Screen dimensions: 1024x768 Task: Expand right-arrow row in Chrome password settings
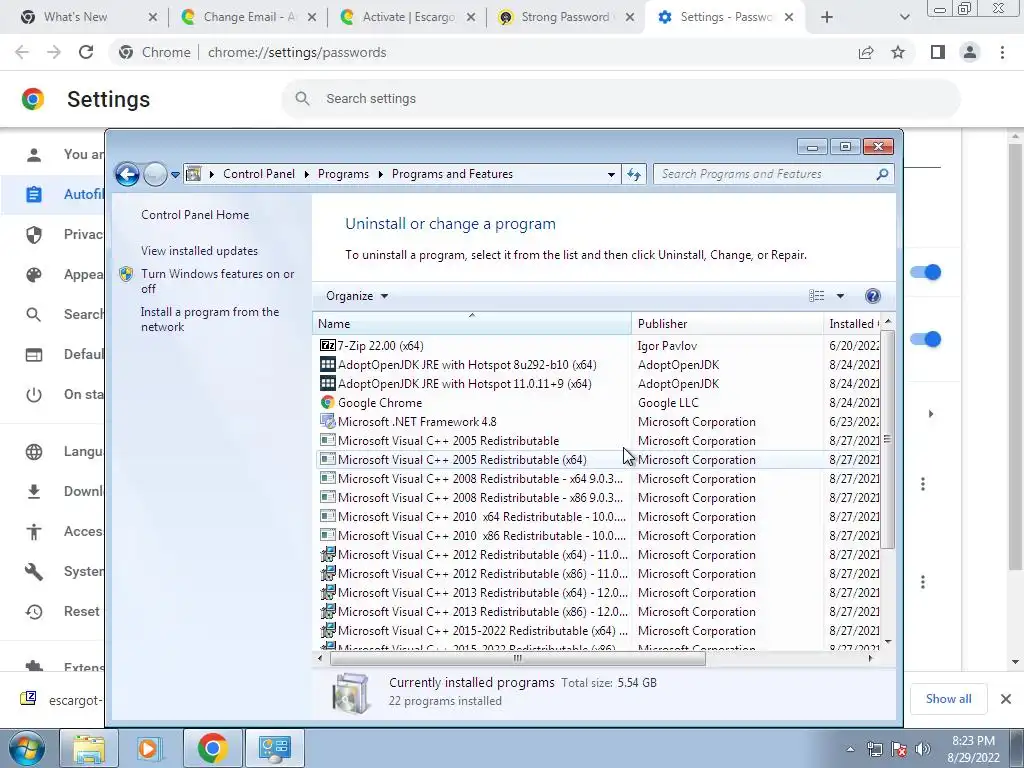coord(931,414)
